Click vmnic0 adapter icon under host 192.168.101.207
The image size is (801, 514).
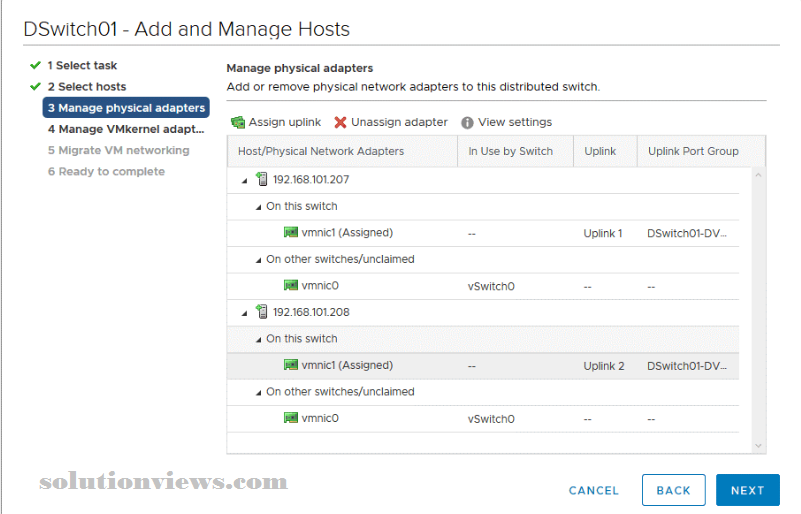(291, 285)
